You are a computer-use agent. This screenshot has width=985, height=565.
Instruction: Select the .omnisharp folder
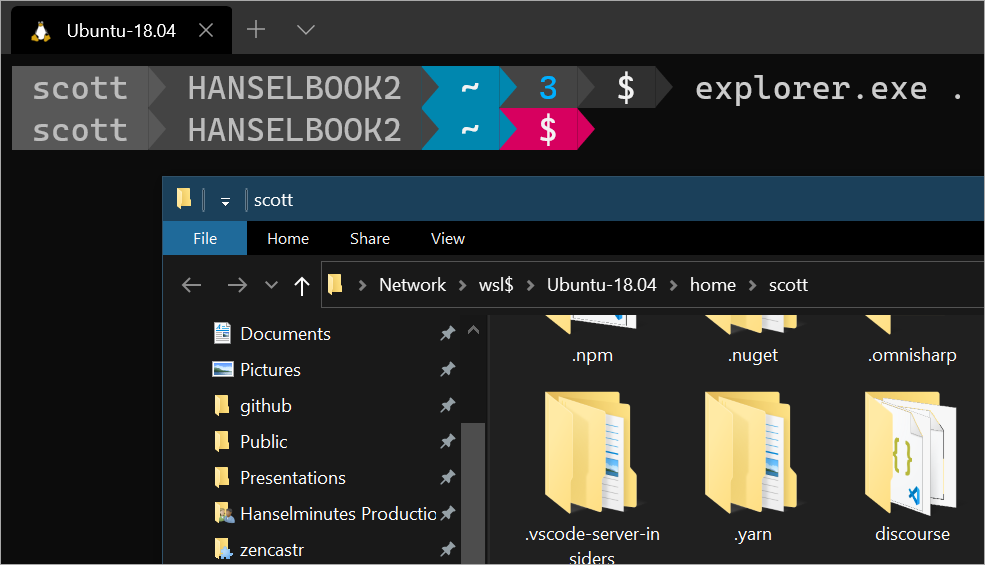tap(912, 340)
